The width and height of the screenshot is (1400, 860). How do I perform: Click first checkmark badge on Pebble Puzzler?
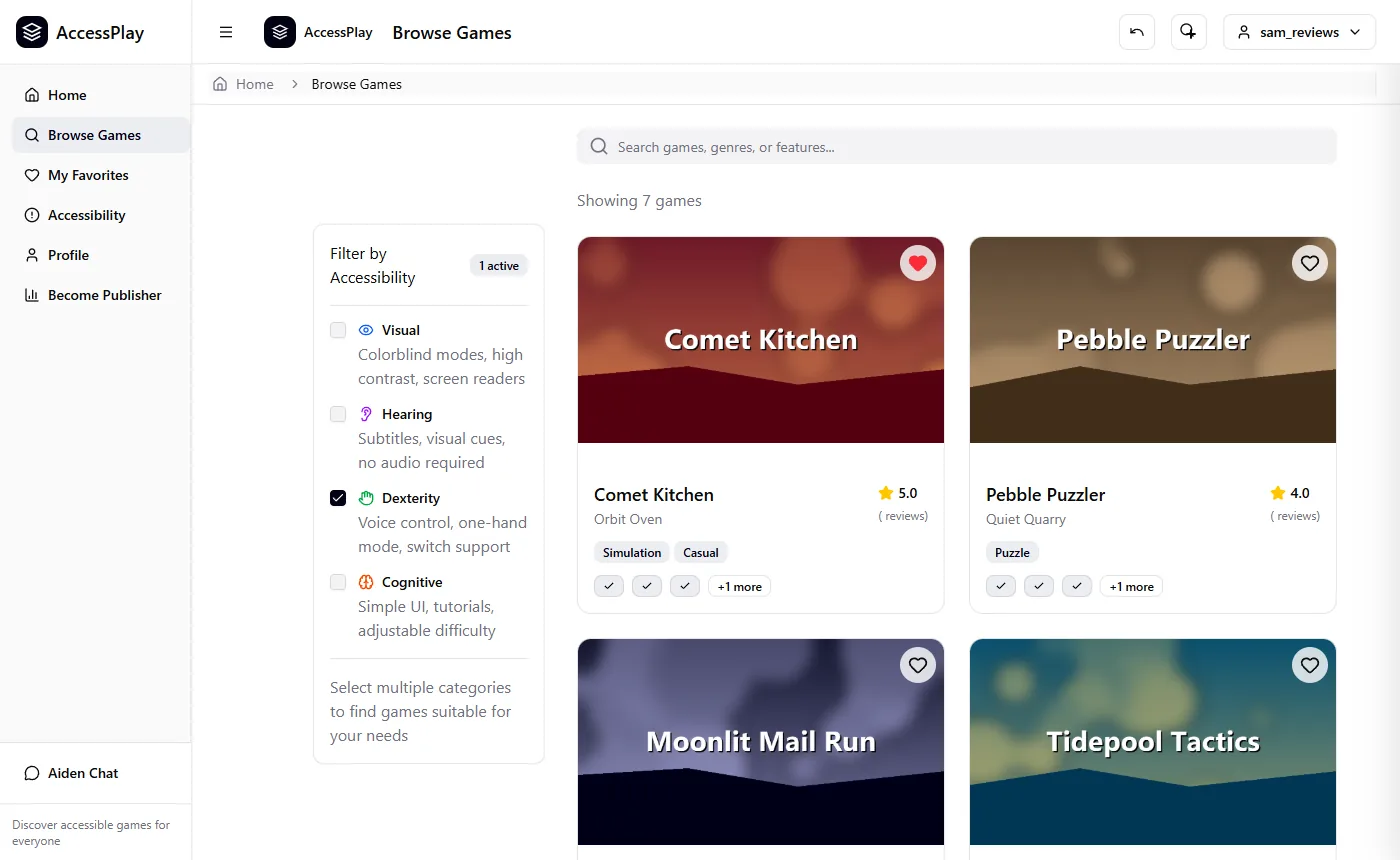click(1001, 586)
